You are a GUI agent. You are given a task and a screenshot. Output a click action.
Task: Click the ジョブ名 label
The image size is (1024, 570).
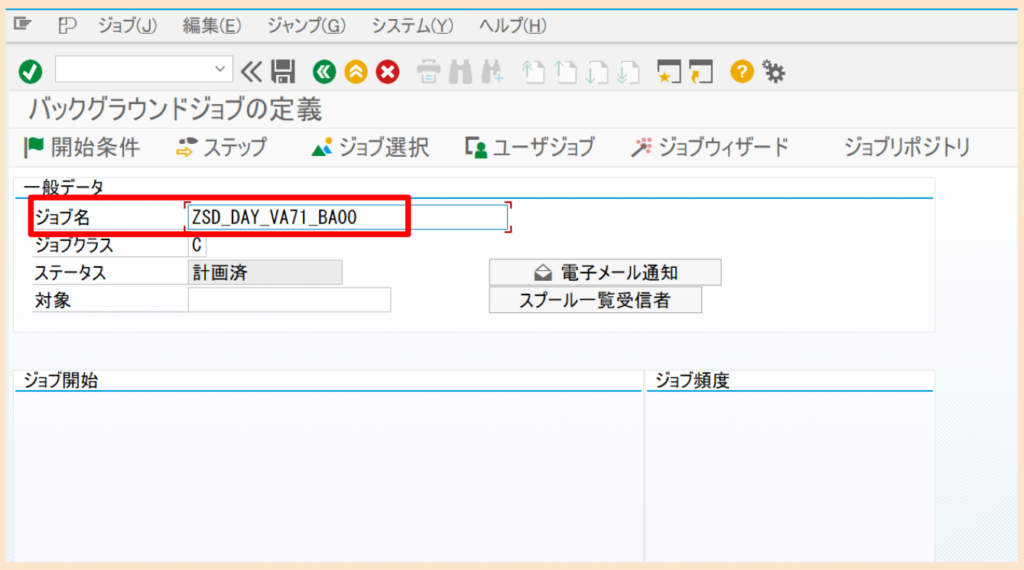pos(62,217)
